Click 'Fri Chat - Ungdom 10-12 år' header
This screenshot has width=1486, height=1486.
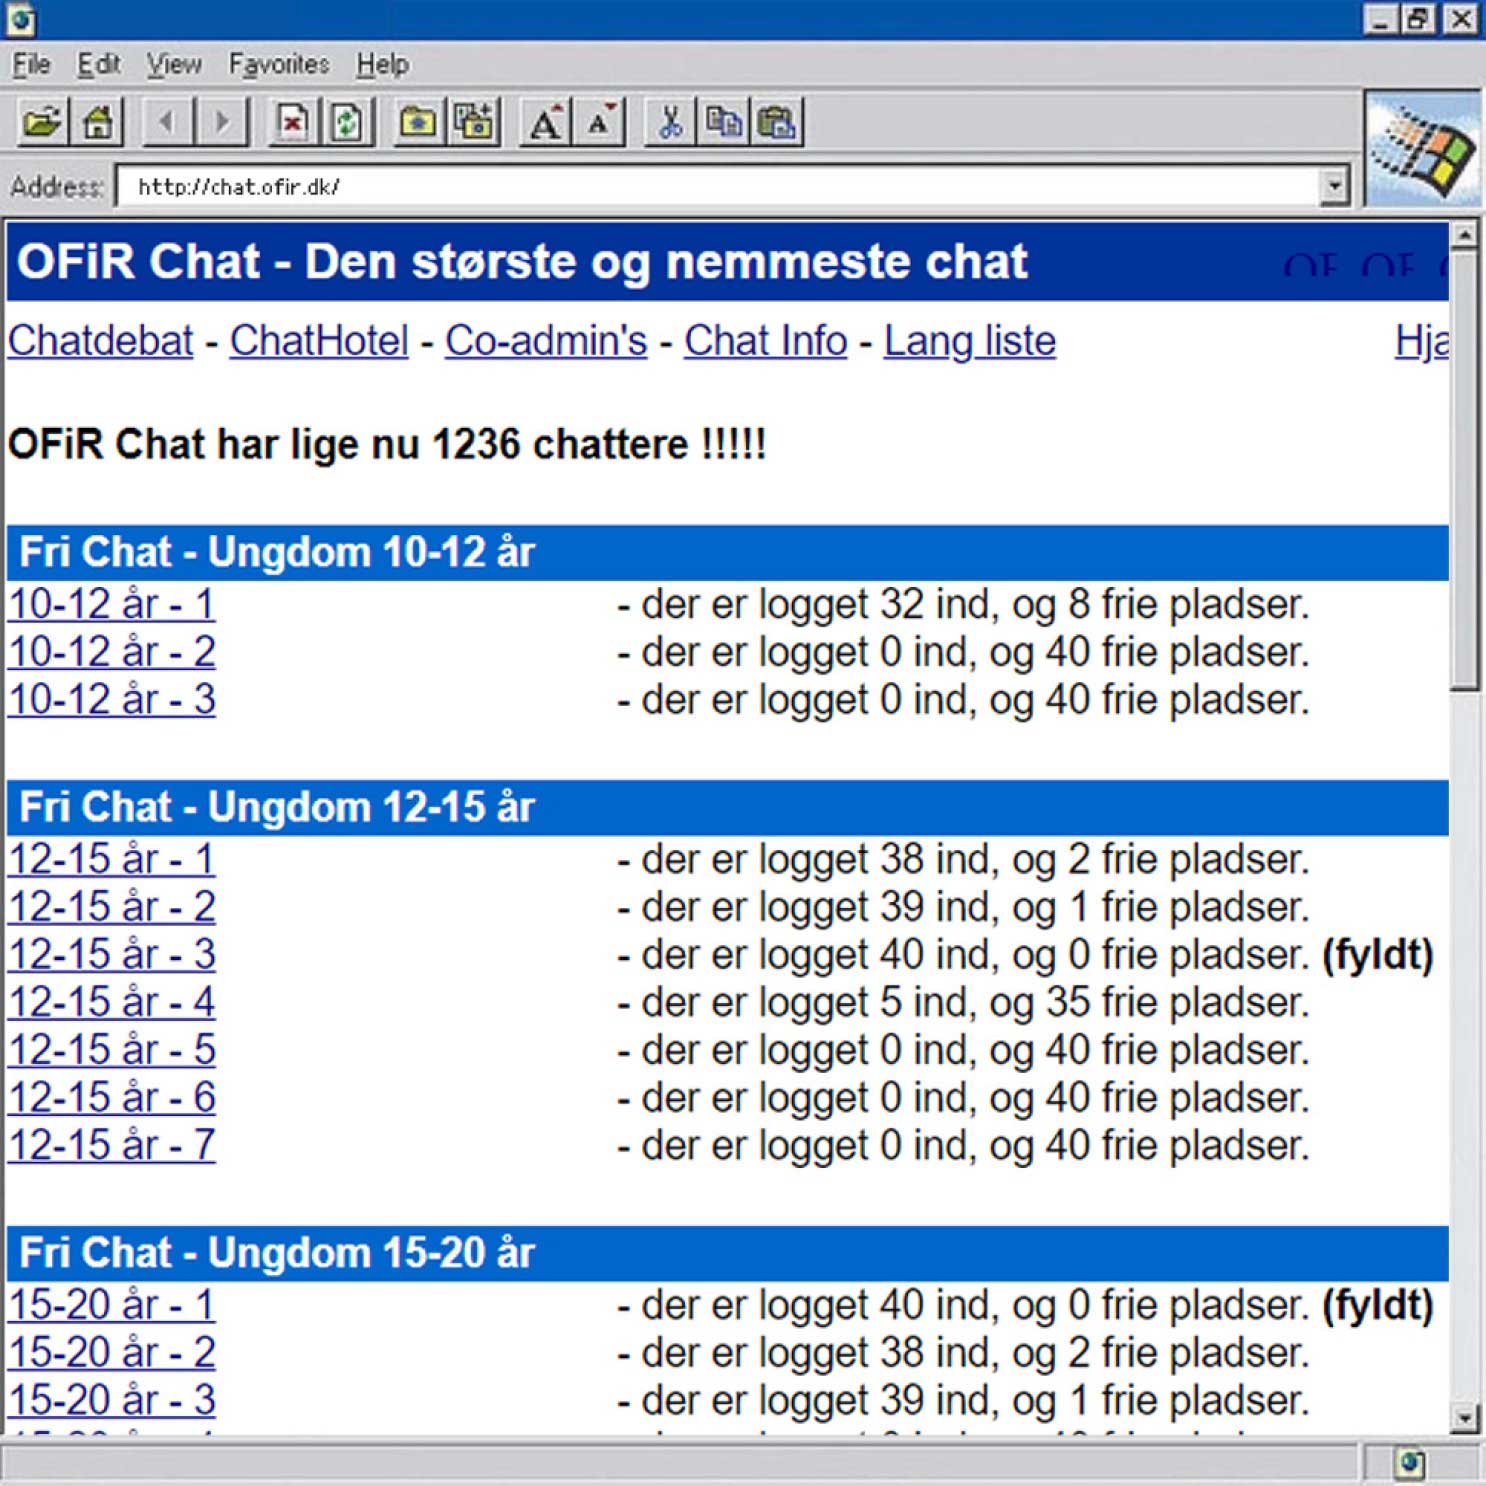728,553
